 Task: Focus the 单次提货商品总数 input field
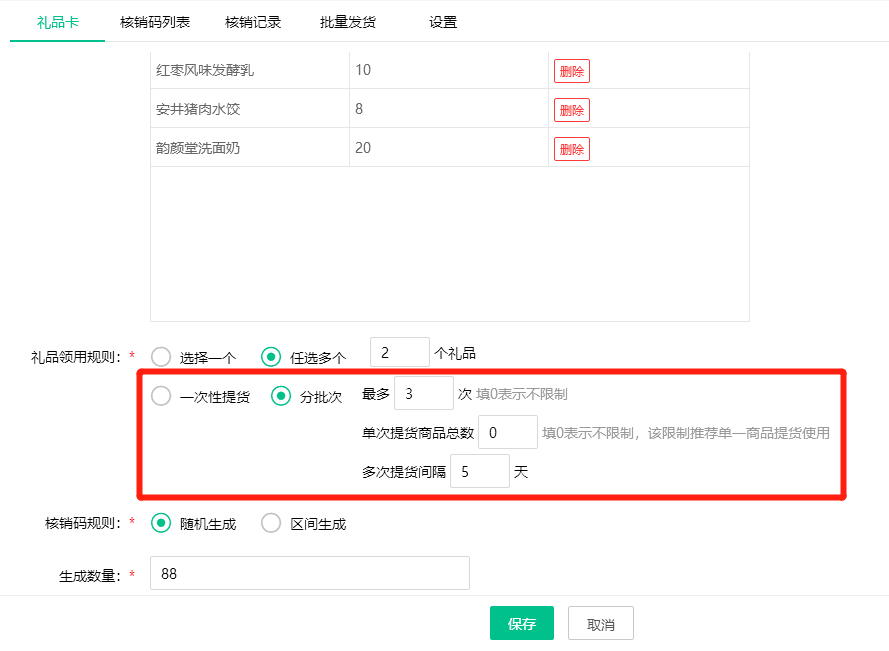(507, 433)
